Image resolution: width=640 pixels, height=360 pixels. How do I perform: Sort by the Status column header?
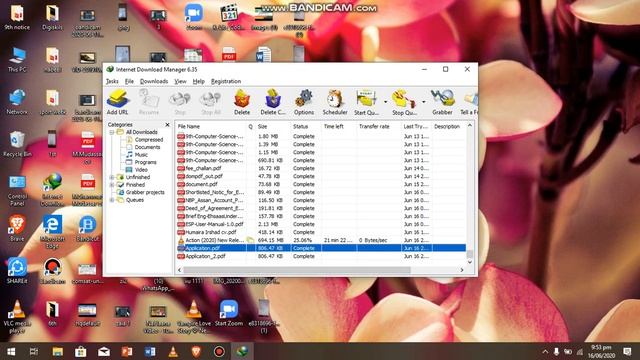pyautogui.click(x=305, y=127)
